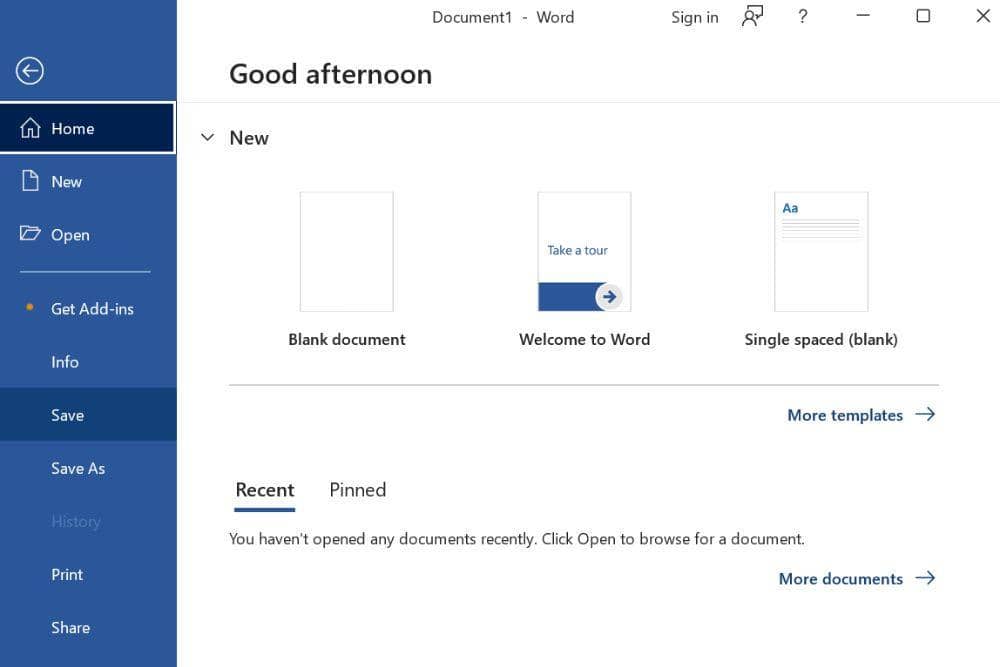The width and height of the screenshot is (1000, 667).
Task: Choose Save As in the sidebar
Action: click(78, 468)
